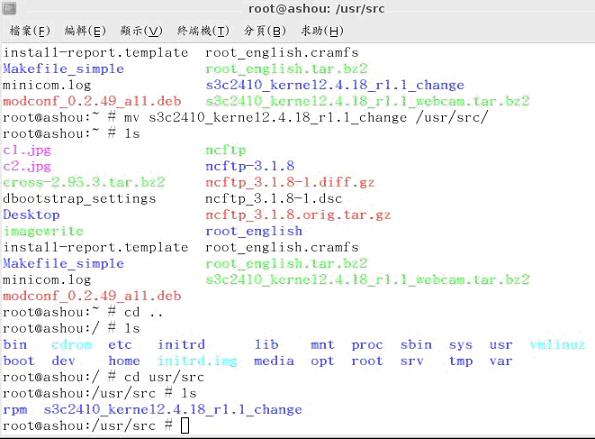Click the c1.jpg filename

coord(27,150)
